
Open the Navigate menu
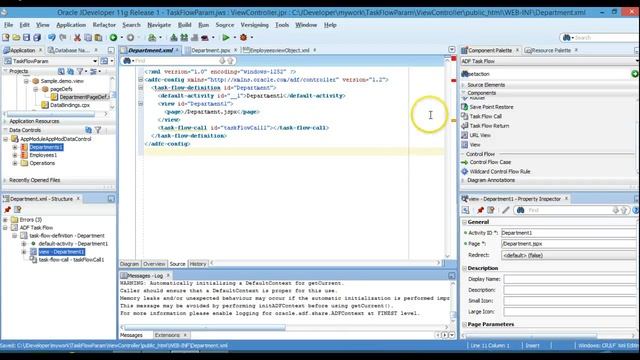[159, 25]
